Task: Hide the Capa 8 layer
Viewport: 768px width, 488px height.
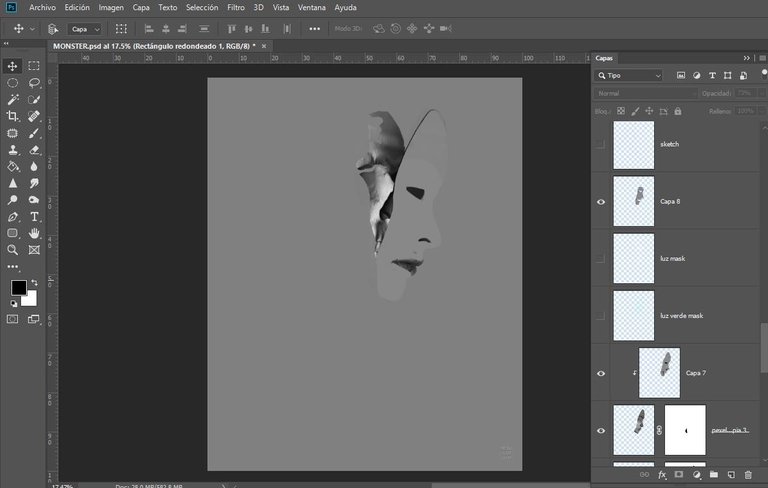Action: (601, 202)
